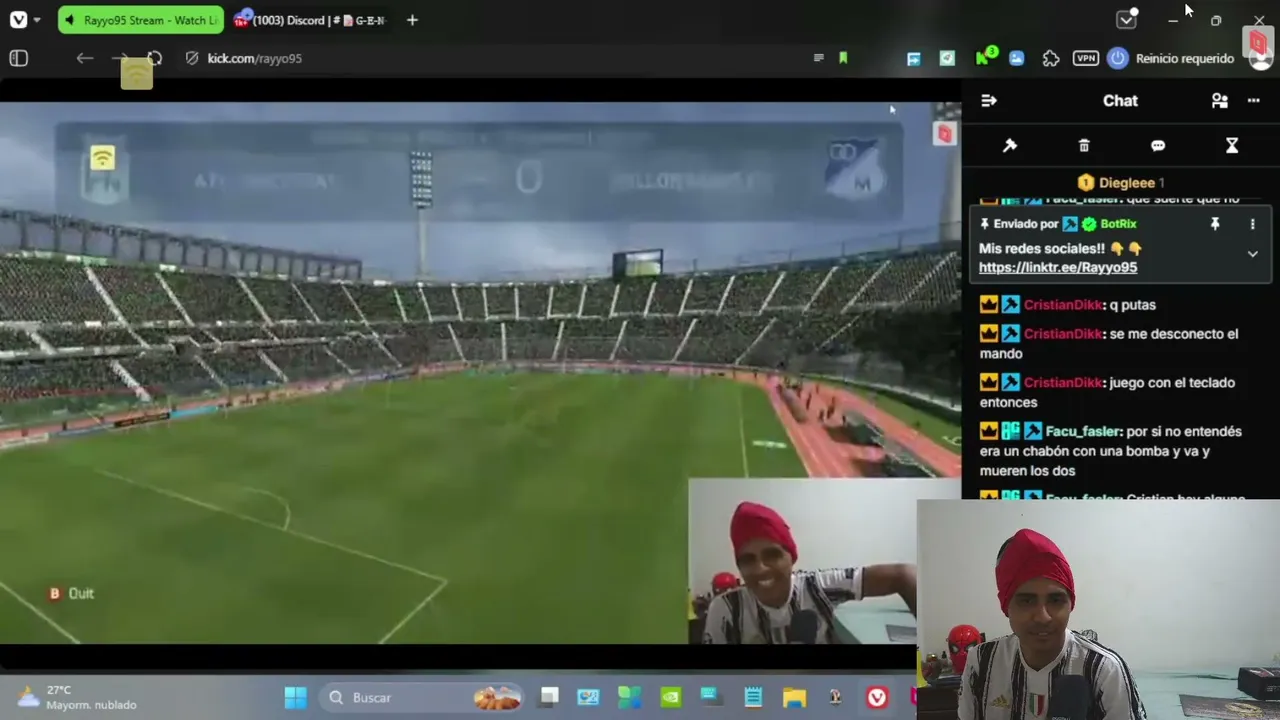Reload the current page

tap(154, 58)
